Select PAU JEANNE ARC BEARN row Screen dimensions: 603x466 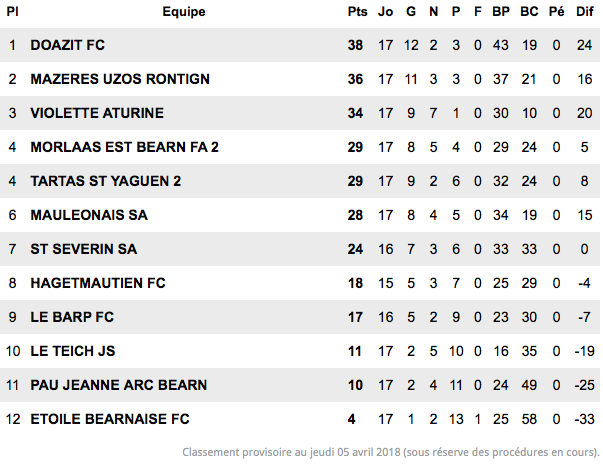tap(300, 385)
